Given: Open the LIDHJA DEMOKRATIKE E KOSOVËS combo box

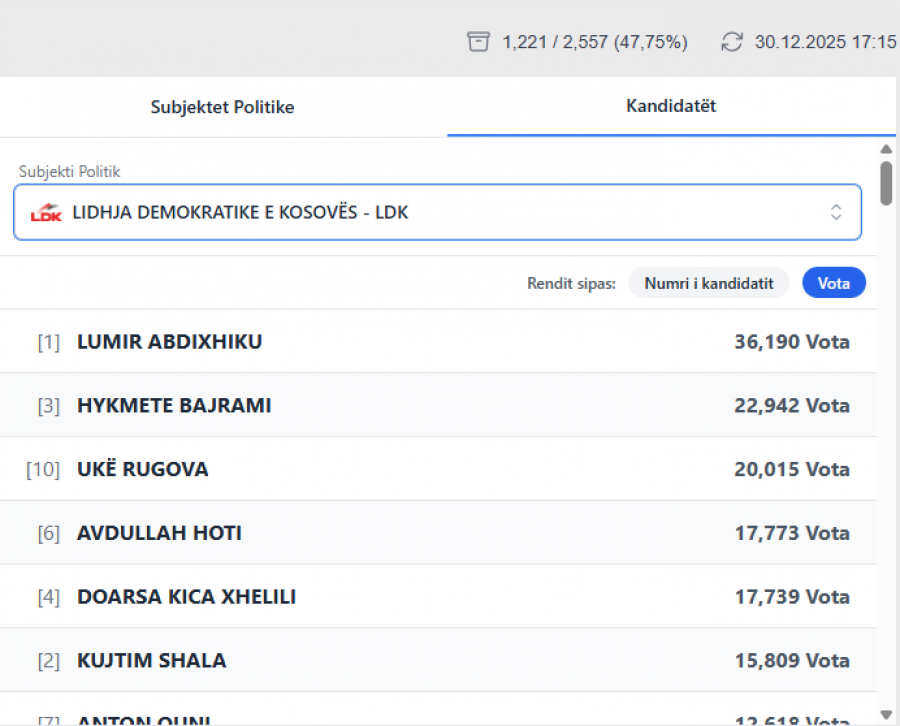Looking at the screenshot, I should 437,212.
